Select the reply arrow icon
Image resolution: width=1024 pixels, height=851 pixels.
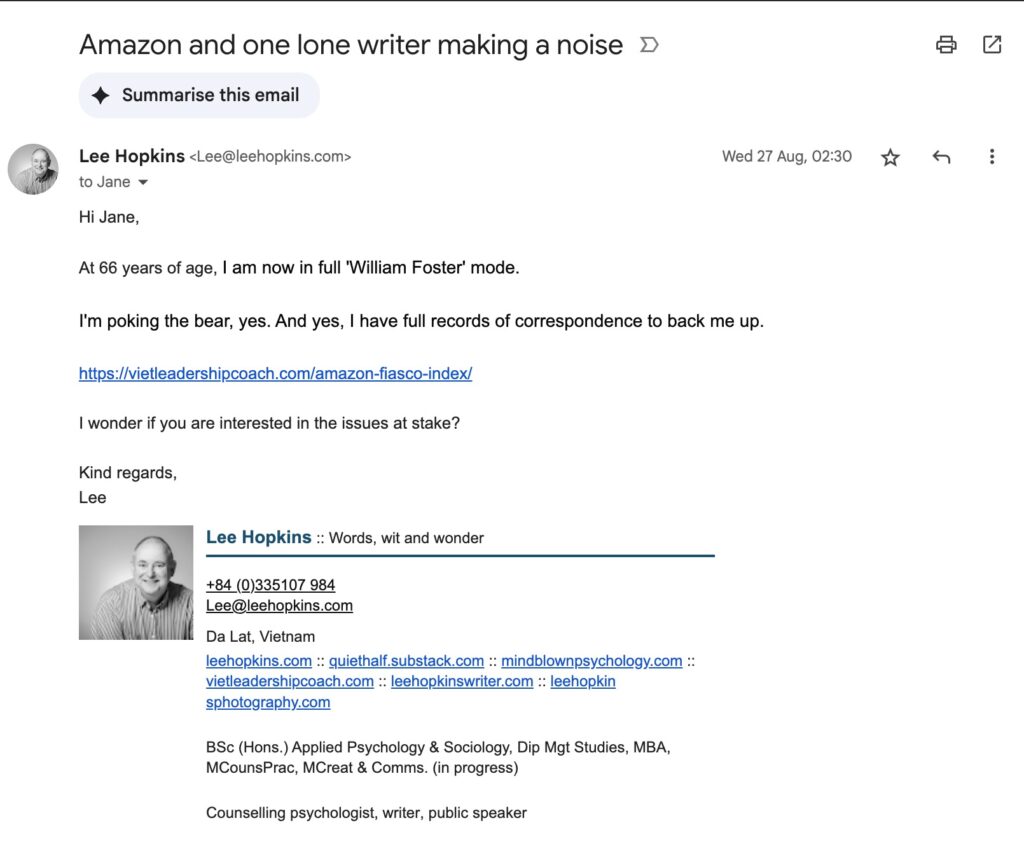(941, 157)
